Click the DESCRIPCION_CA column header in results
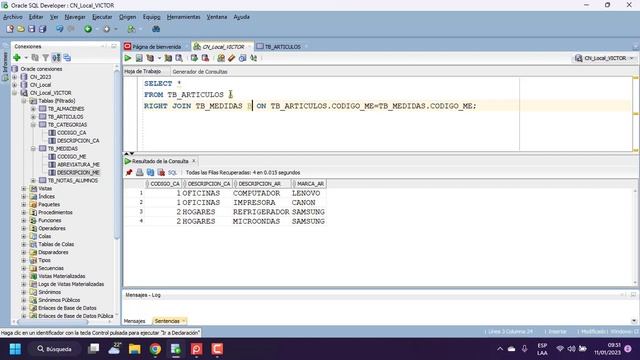The height and width of the screenshot is (360, 640). (x=208, y=184)
